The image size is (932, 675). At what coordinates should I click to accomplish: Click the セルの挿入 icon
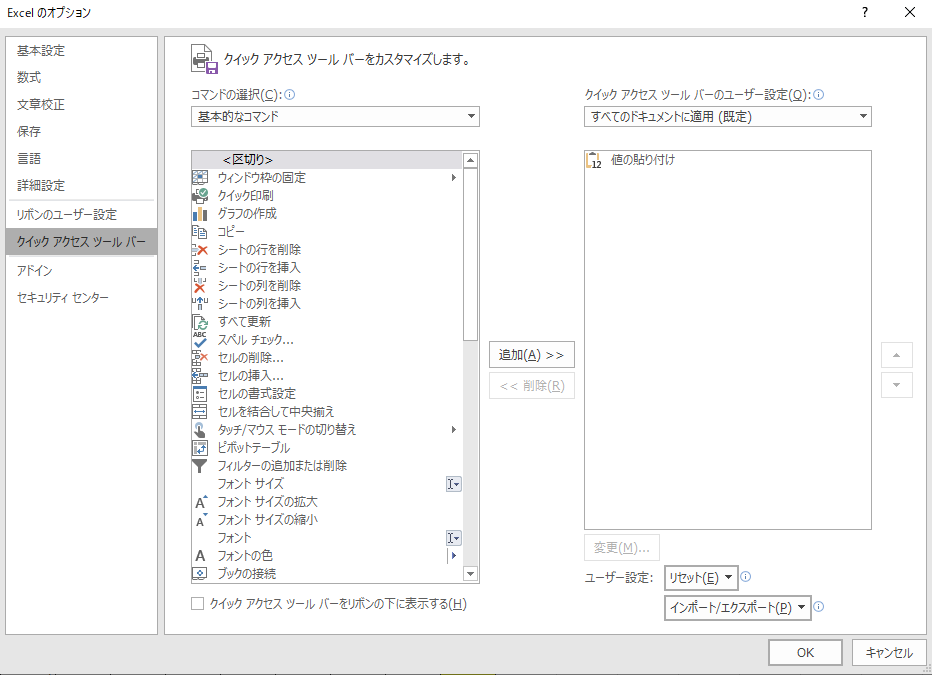[200, 376]
